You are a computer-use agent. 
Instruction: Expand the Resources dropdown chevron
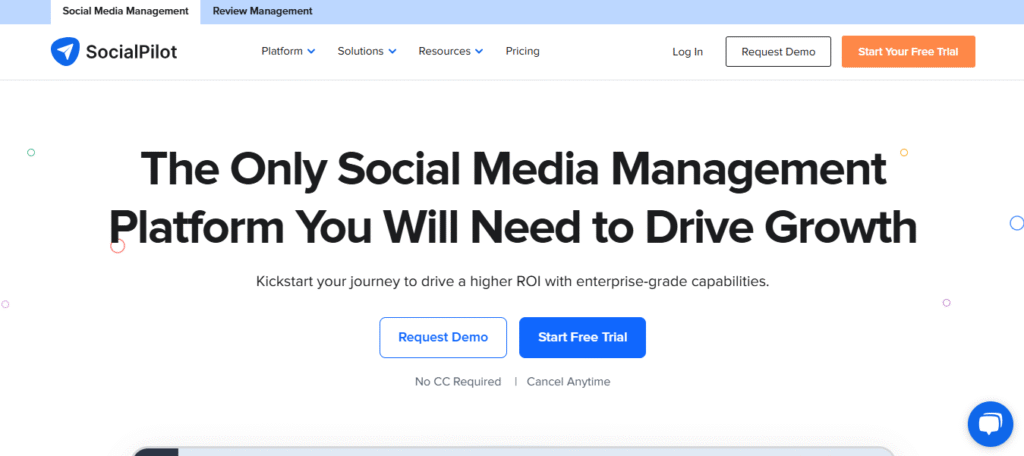[479, 52]
